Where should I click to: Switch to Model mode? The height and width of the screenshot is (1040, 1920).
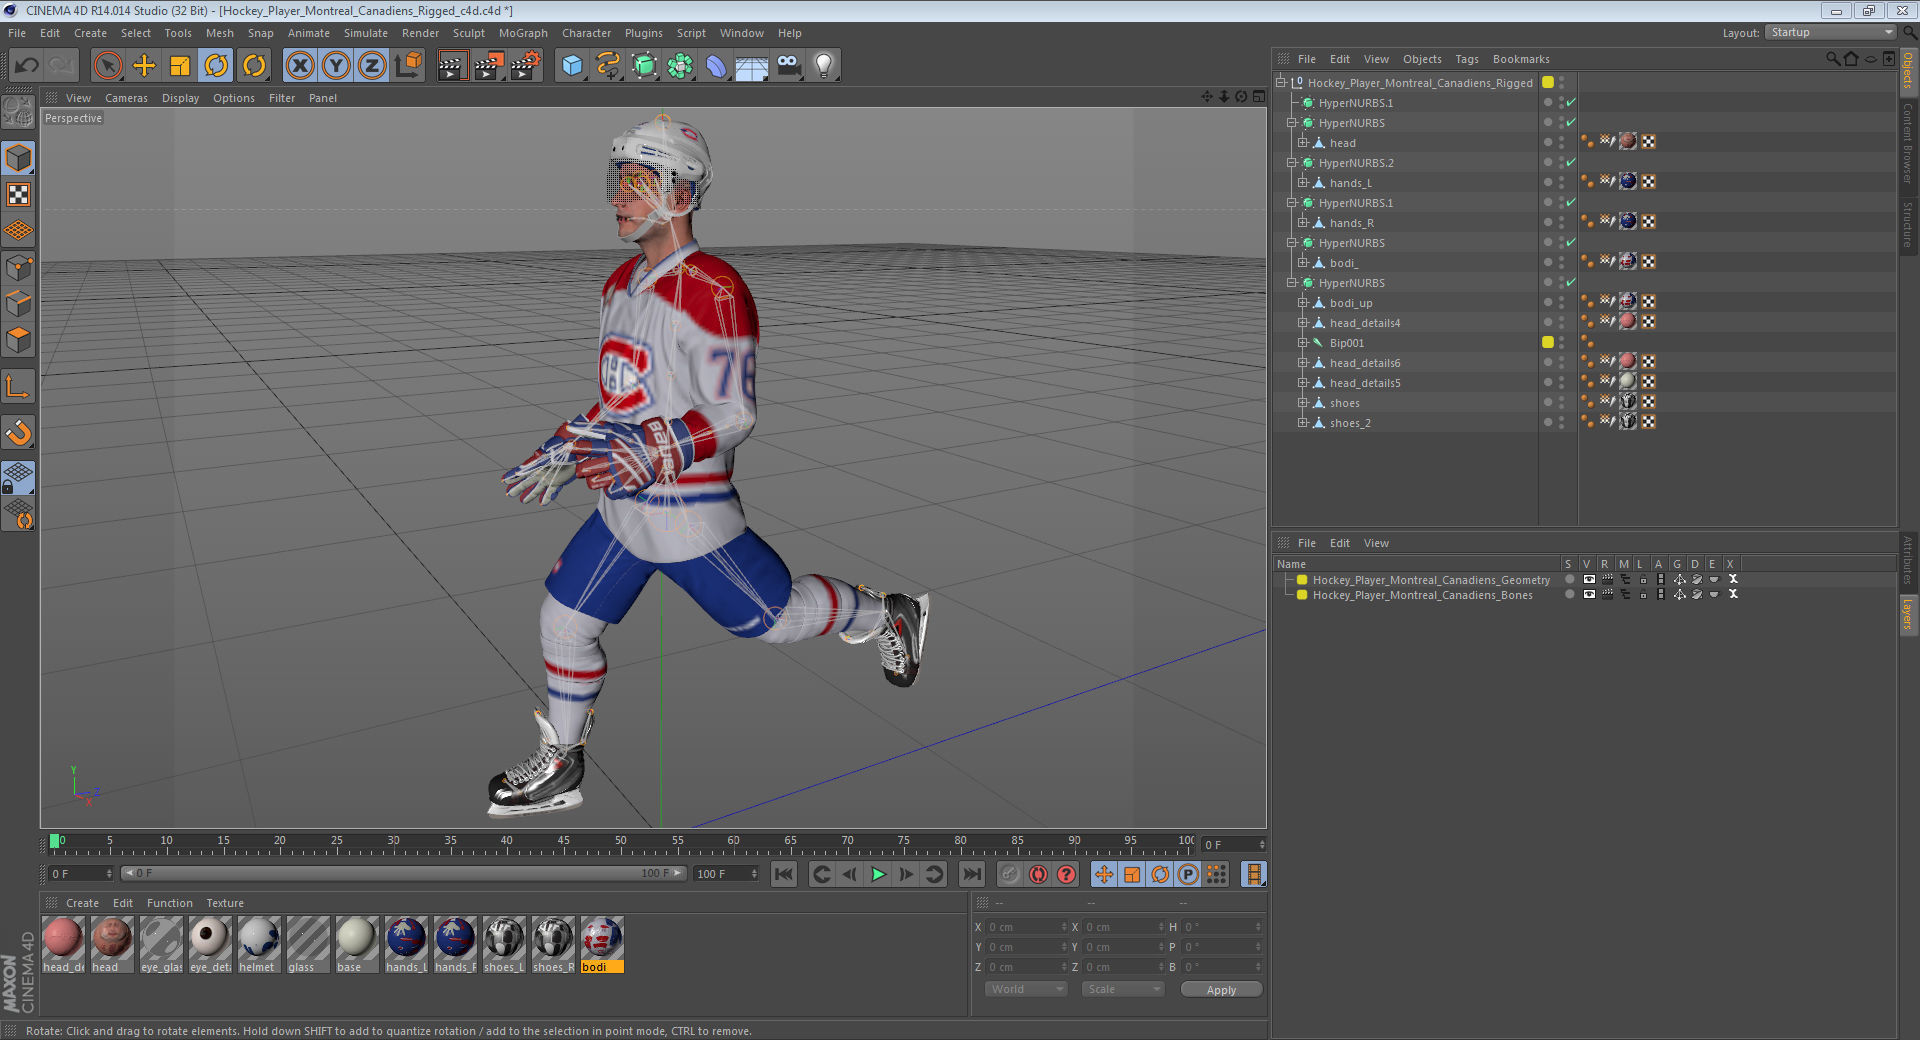pyautogui.click(x=18, y=158)
